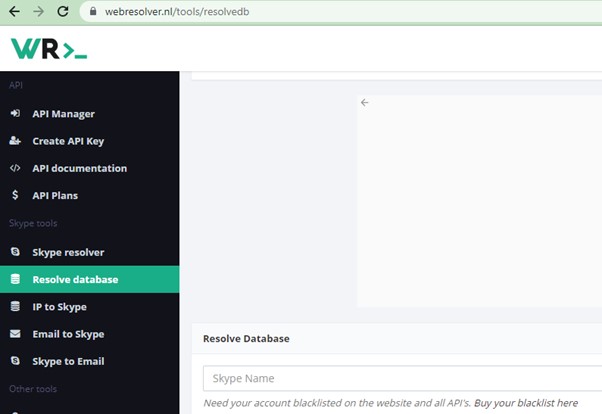Viewport: 602px width, 414px height.
Task: Click the API section label in sidebar
Action: click(16, 85)
